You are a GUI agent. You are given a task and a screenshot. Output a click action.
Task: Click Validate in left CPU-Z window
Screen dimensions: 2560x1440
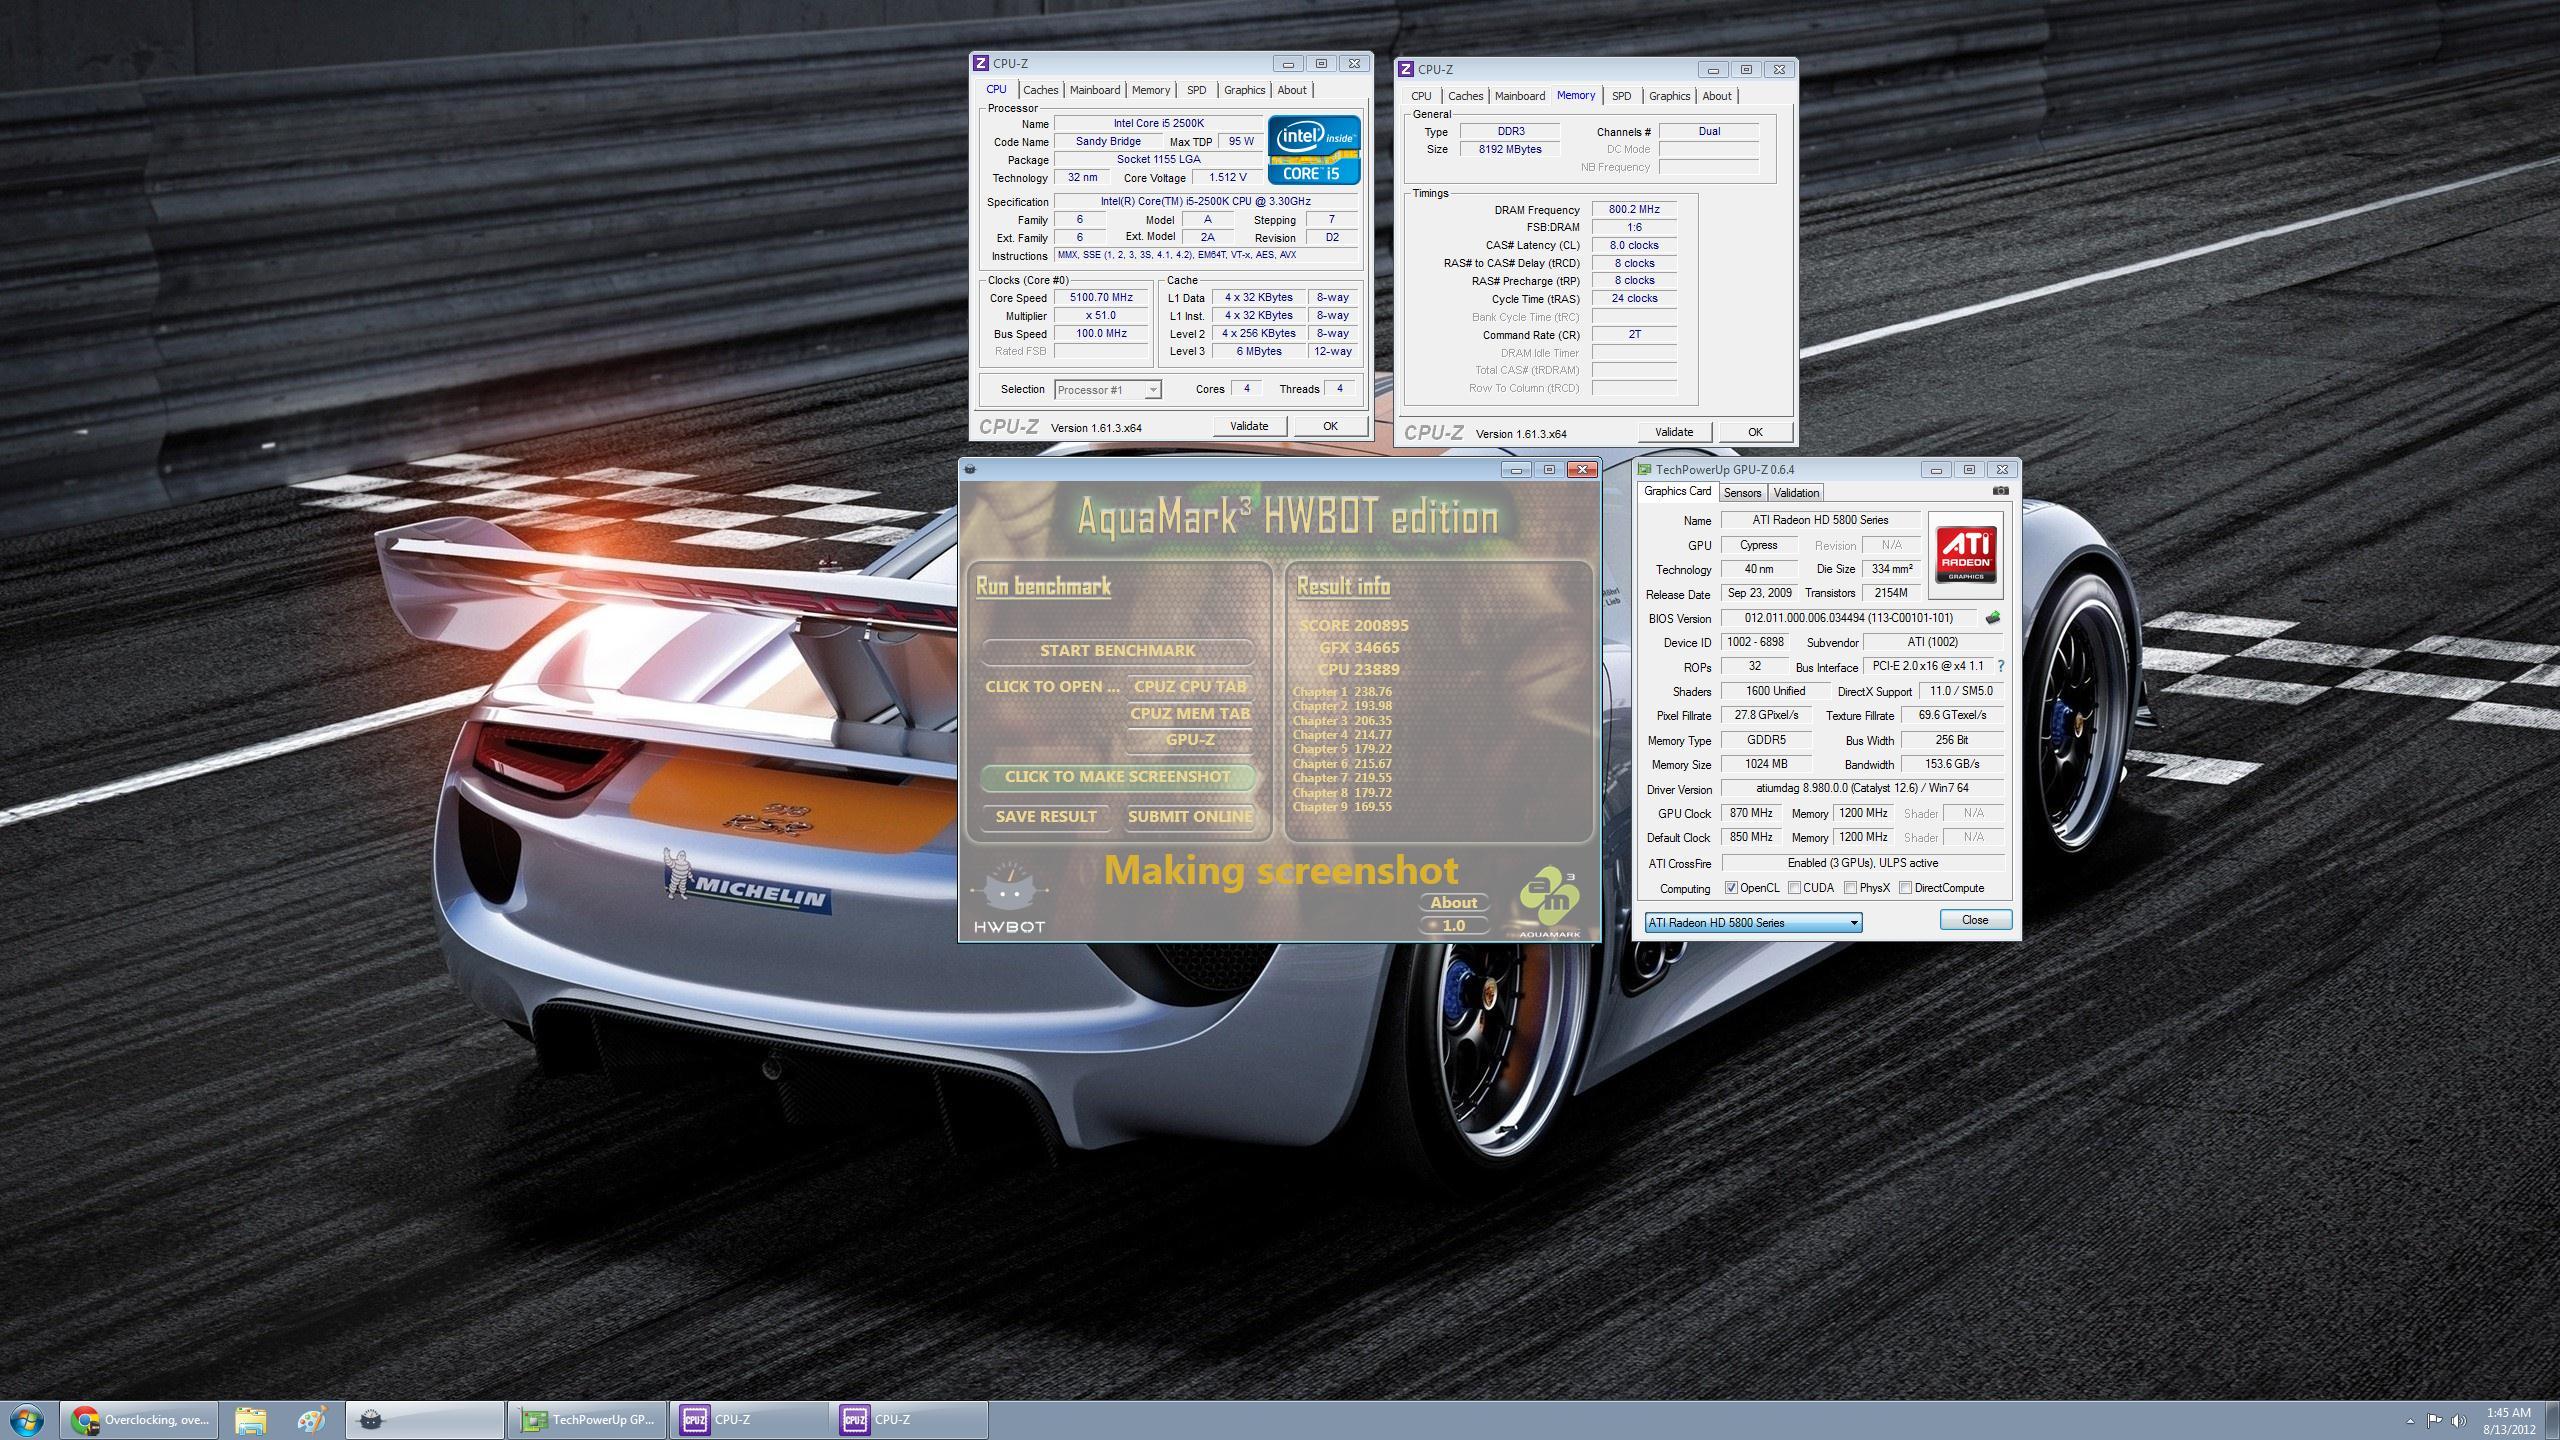1248,426
